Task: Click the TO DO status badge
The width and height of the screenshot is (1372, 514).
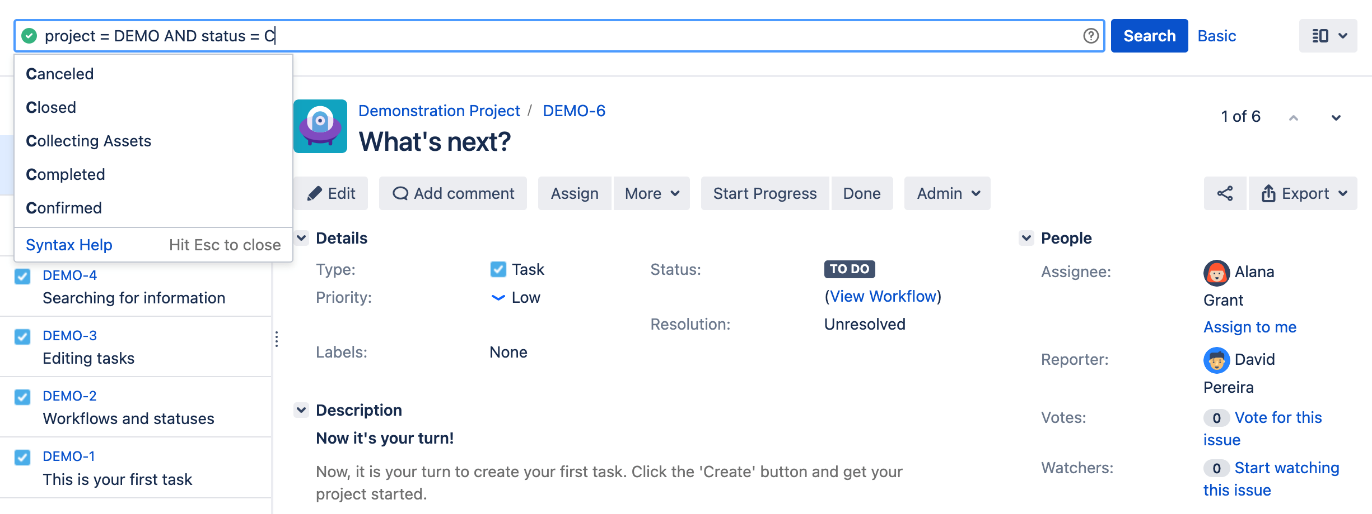Action: (x=850, y=269)
